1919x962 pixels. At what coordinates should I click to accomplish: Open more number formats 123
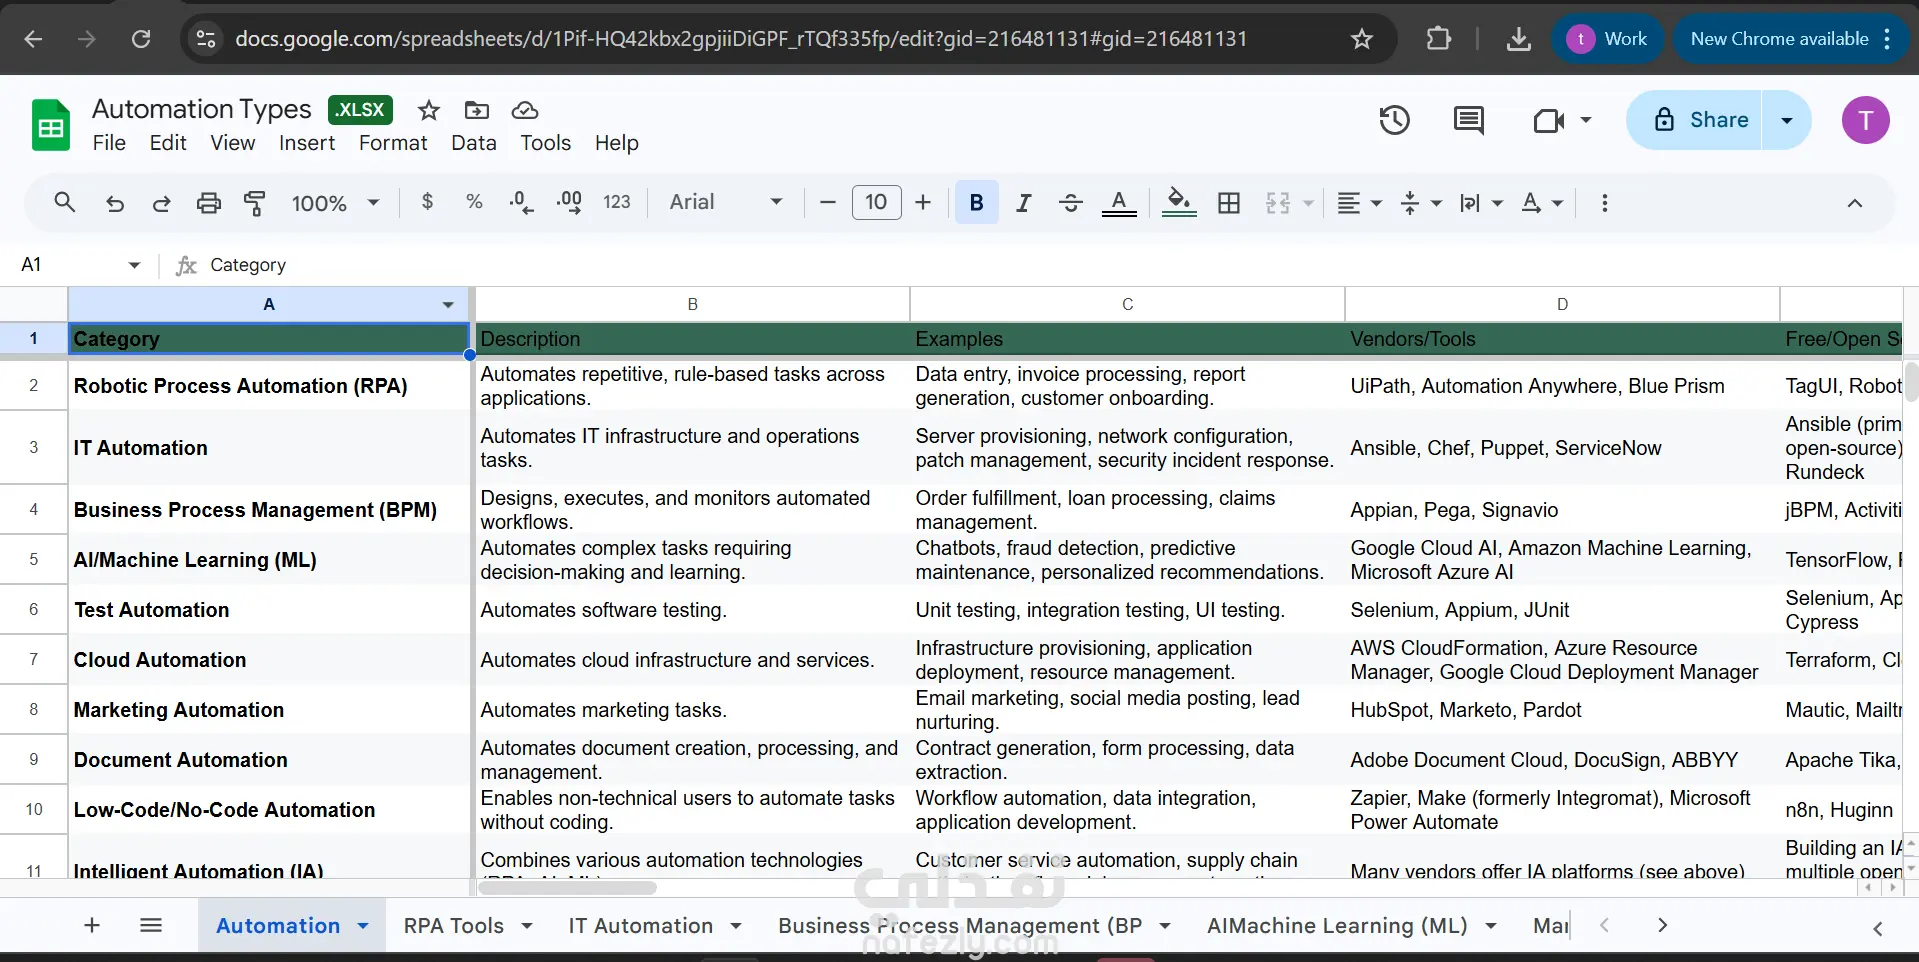click(617, 202)
